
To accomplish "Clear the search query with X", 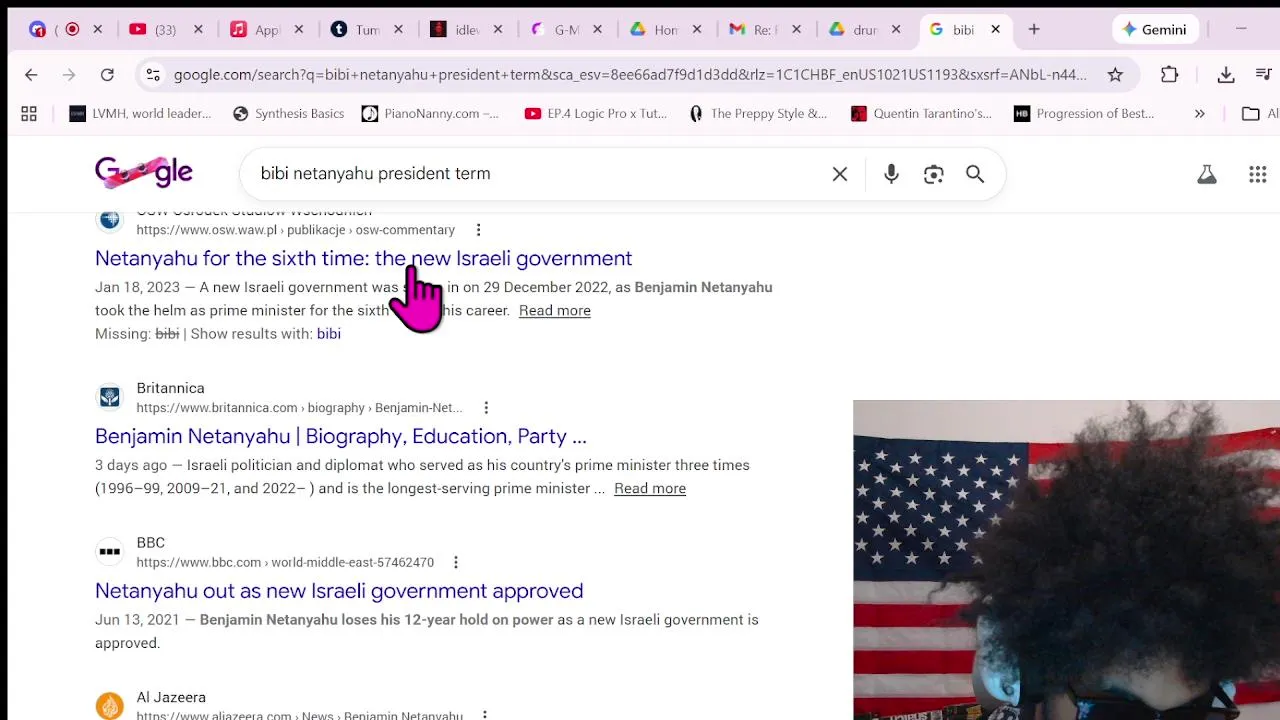I will coord(840,174).
